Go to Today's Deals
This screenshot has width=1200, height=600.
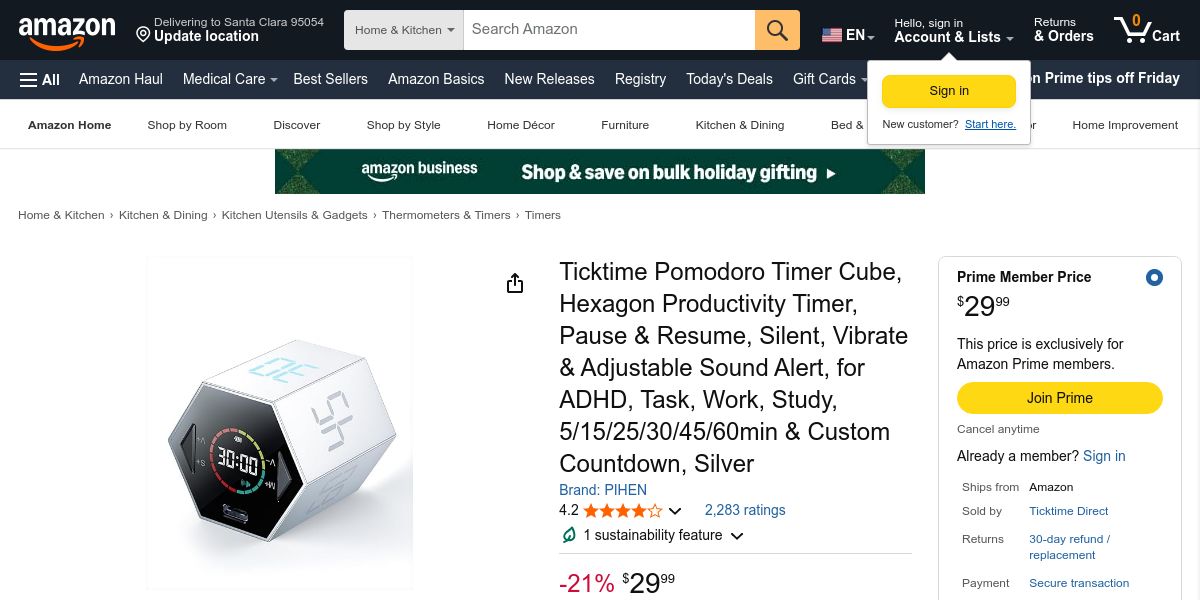tap(729, 79)
